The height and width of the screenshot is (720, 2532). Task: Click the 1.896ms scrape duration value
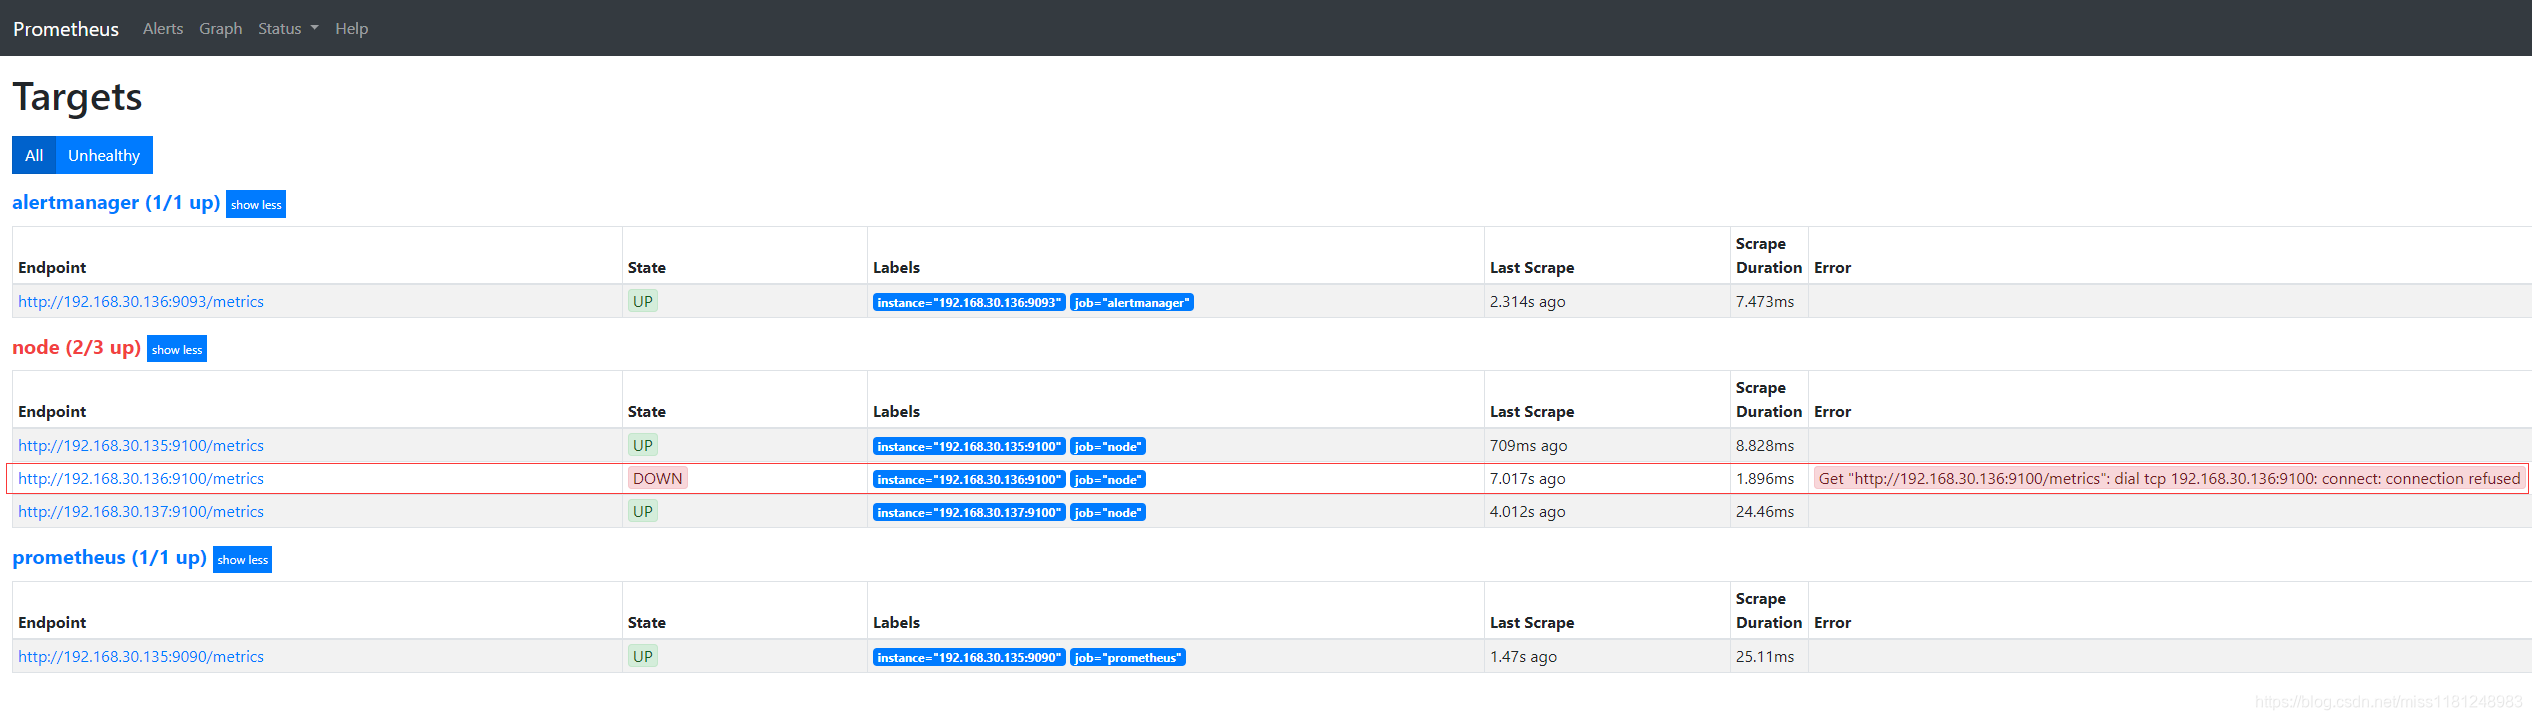[x=1765, y=479]
